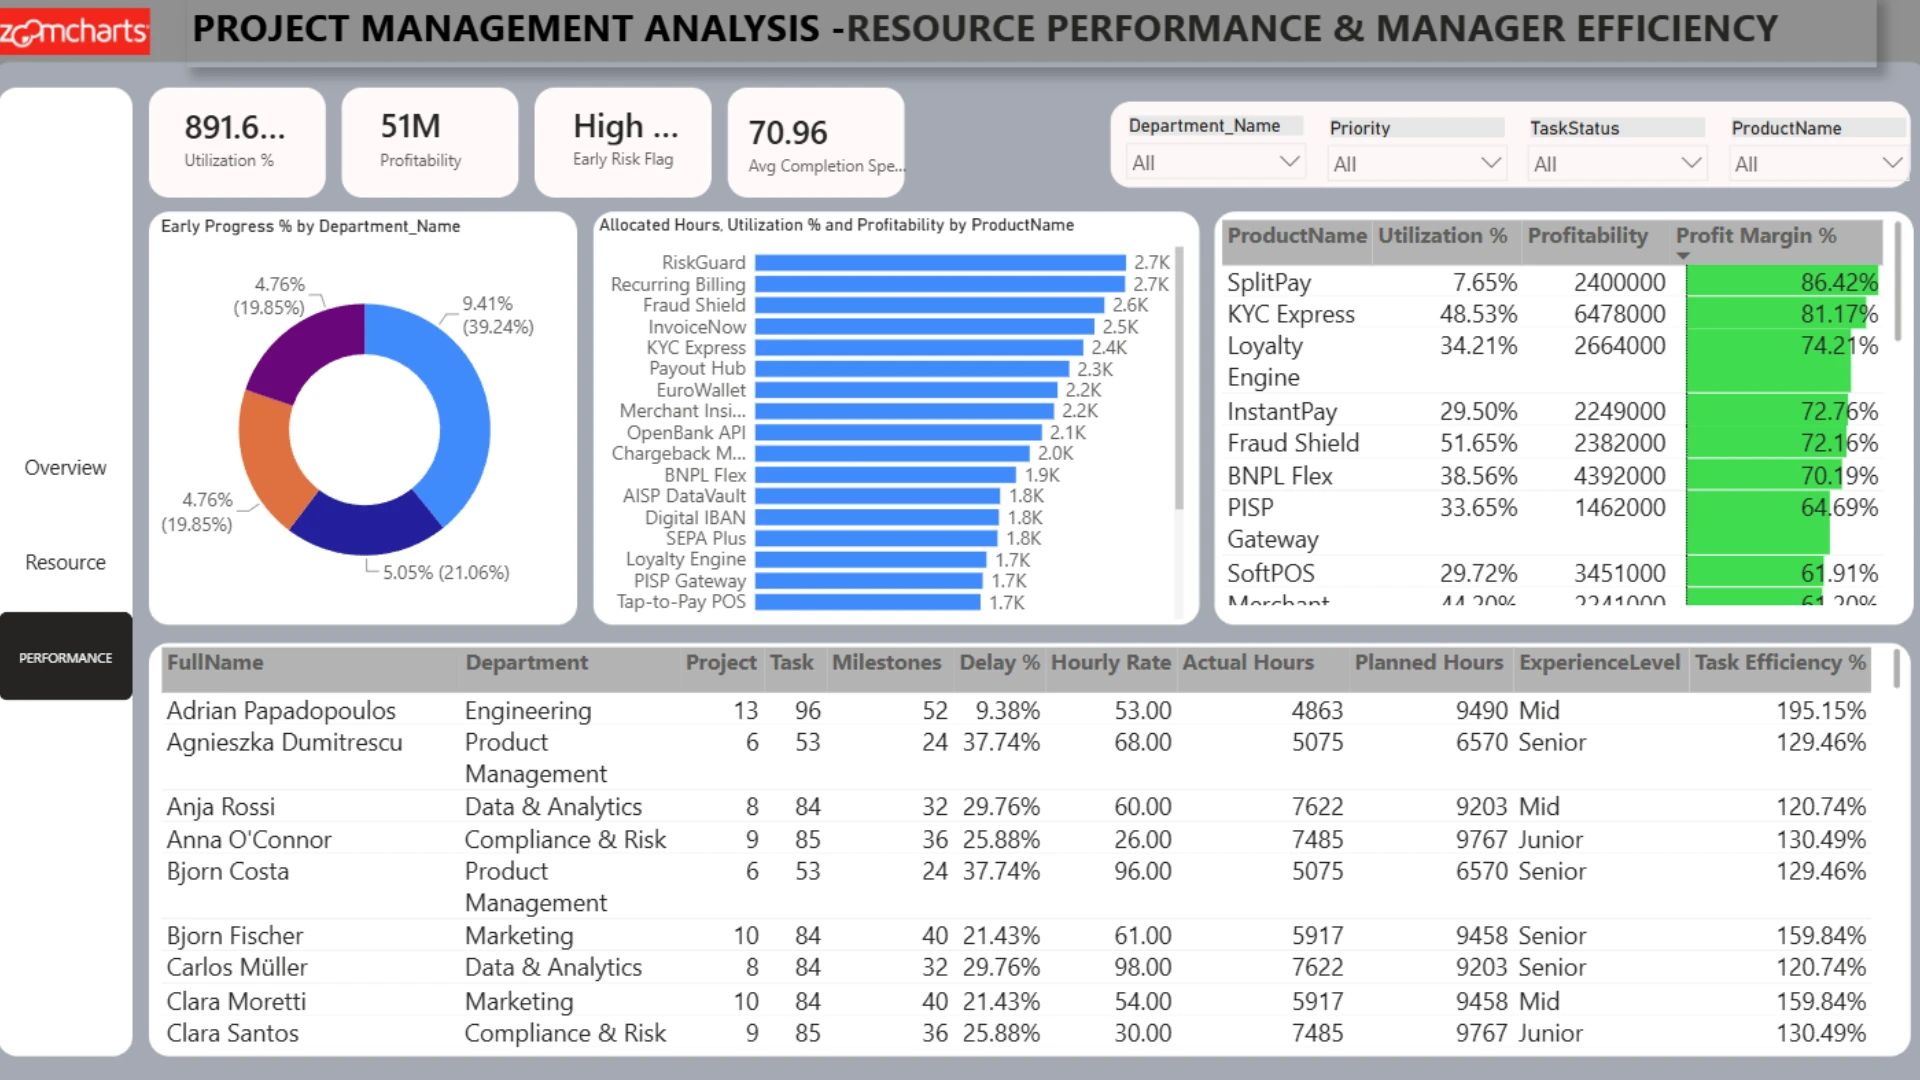Select the Adrian Papadopoulos table row
The height and width of the screenshot is (1080, 1920).
tap(1016, 711)
